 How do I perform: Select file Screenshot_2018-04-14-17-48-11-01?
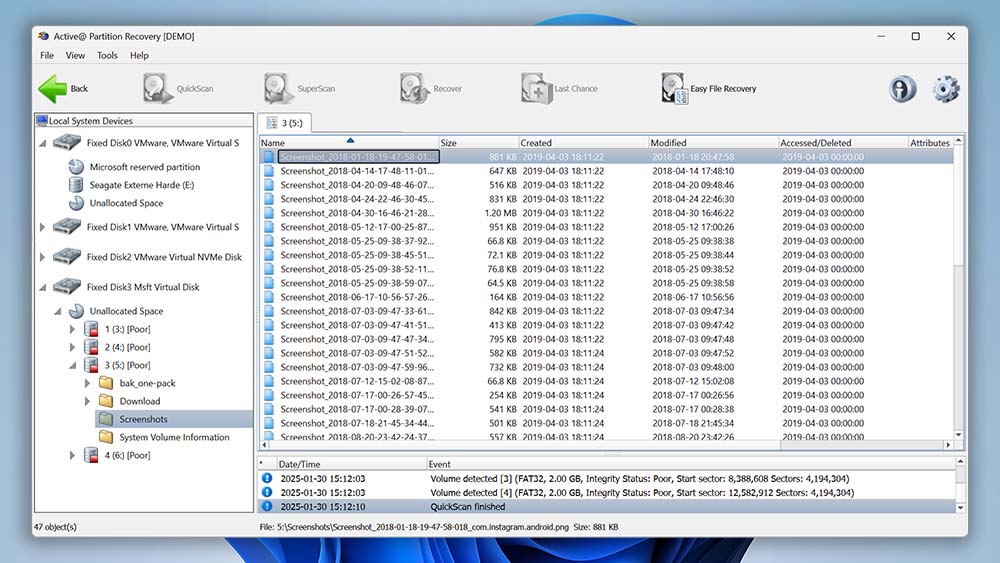coord(357,171)
